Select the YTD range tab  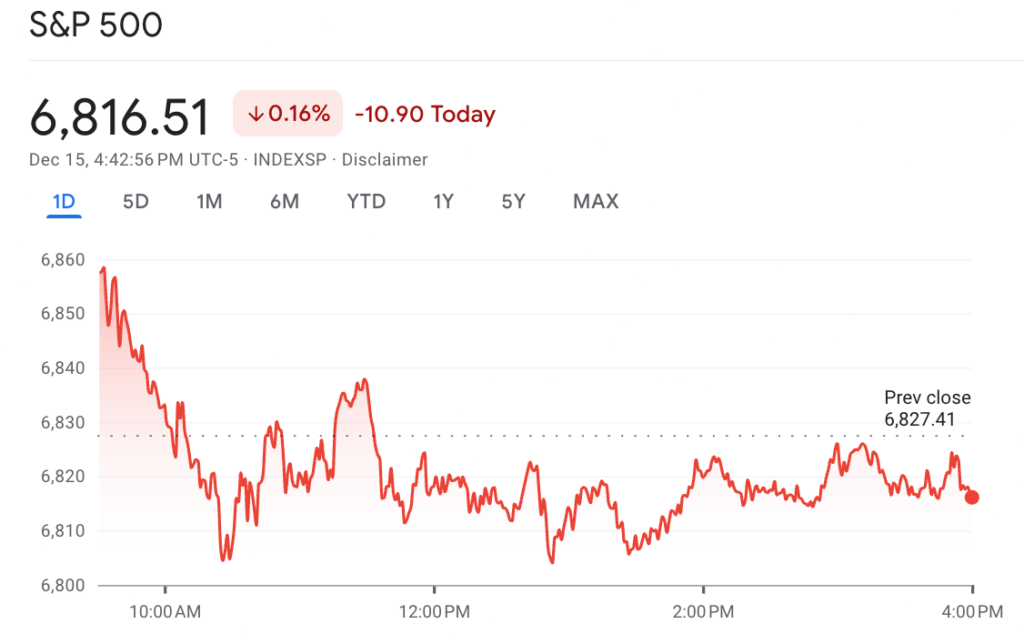pyautogui.click(x=366, y=202)
